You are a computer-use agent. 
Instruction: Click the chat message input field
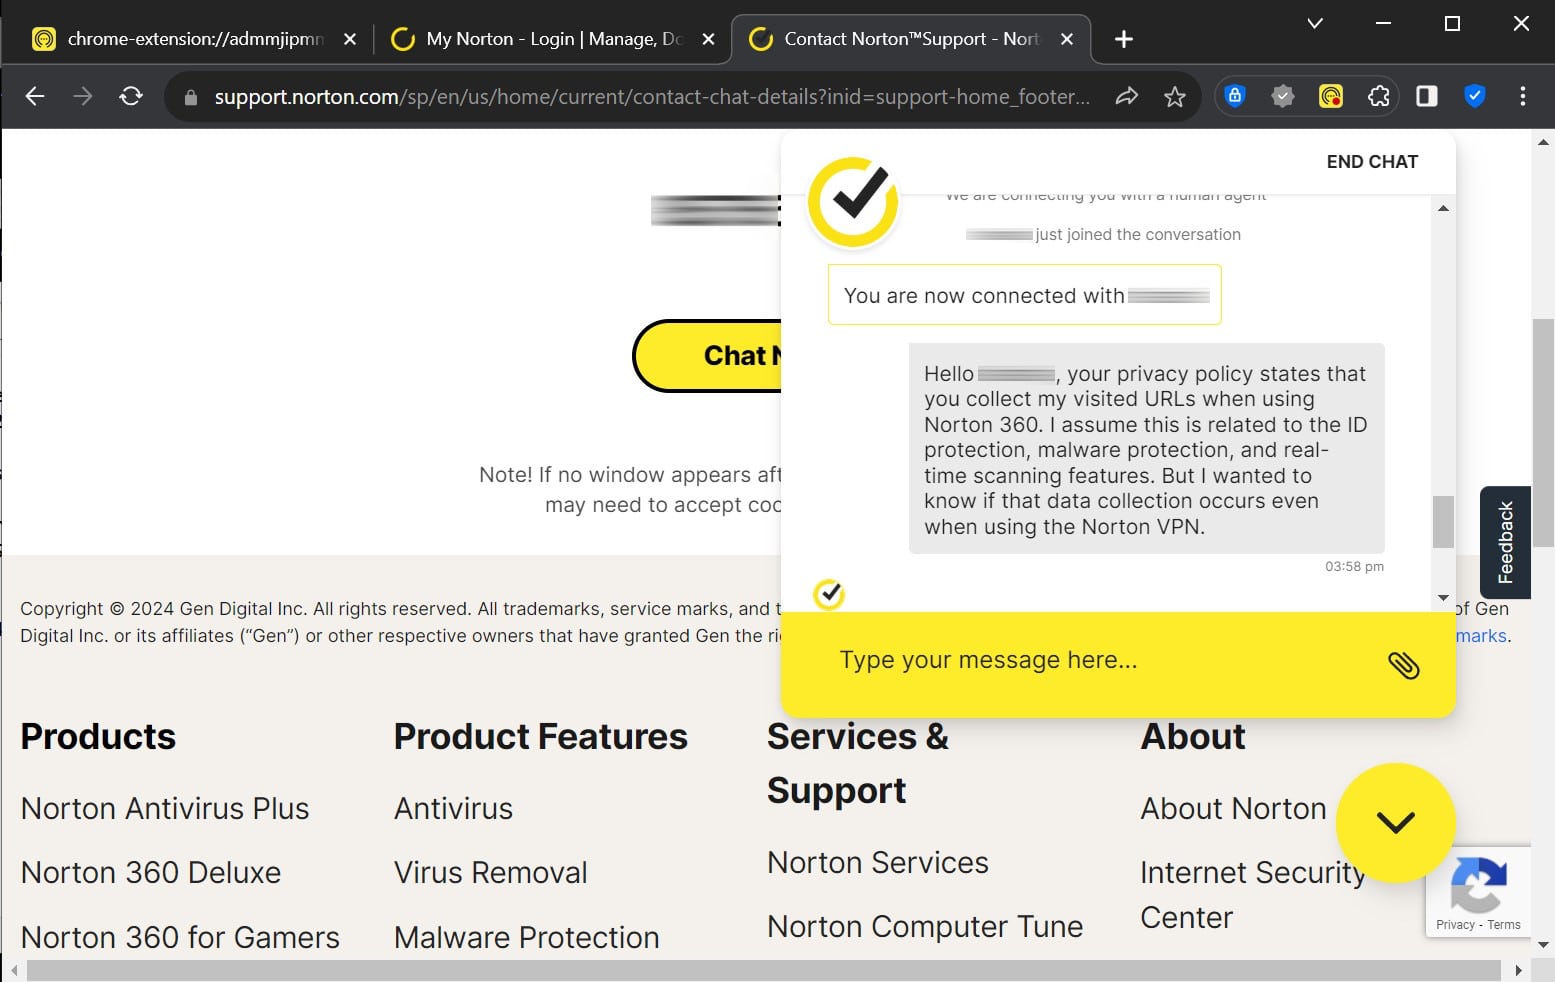coord(1100,661)
